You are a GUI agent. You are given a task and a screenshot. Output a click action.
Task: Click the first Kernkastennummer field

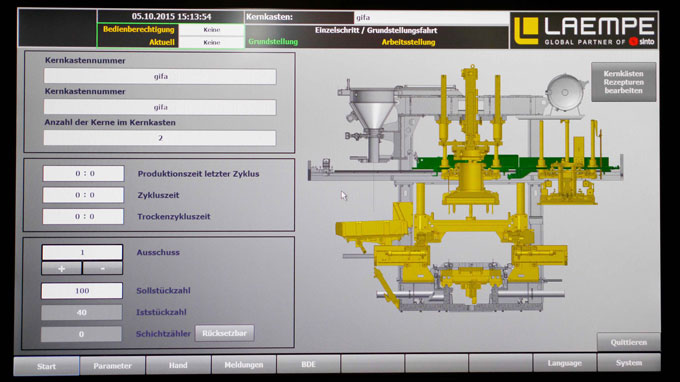[160, 76]
